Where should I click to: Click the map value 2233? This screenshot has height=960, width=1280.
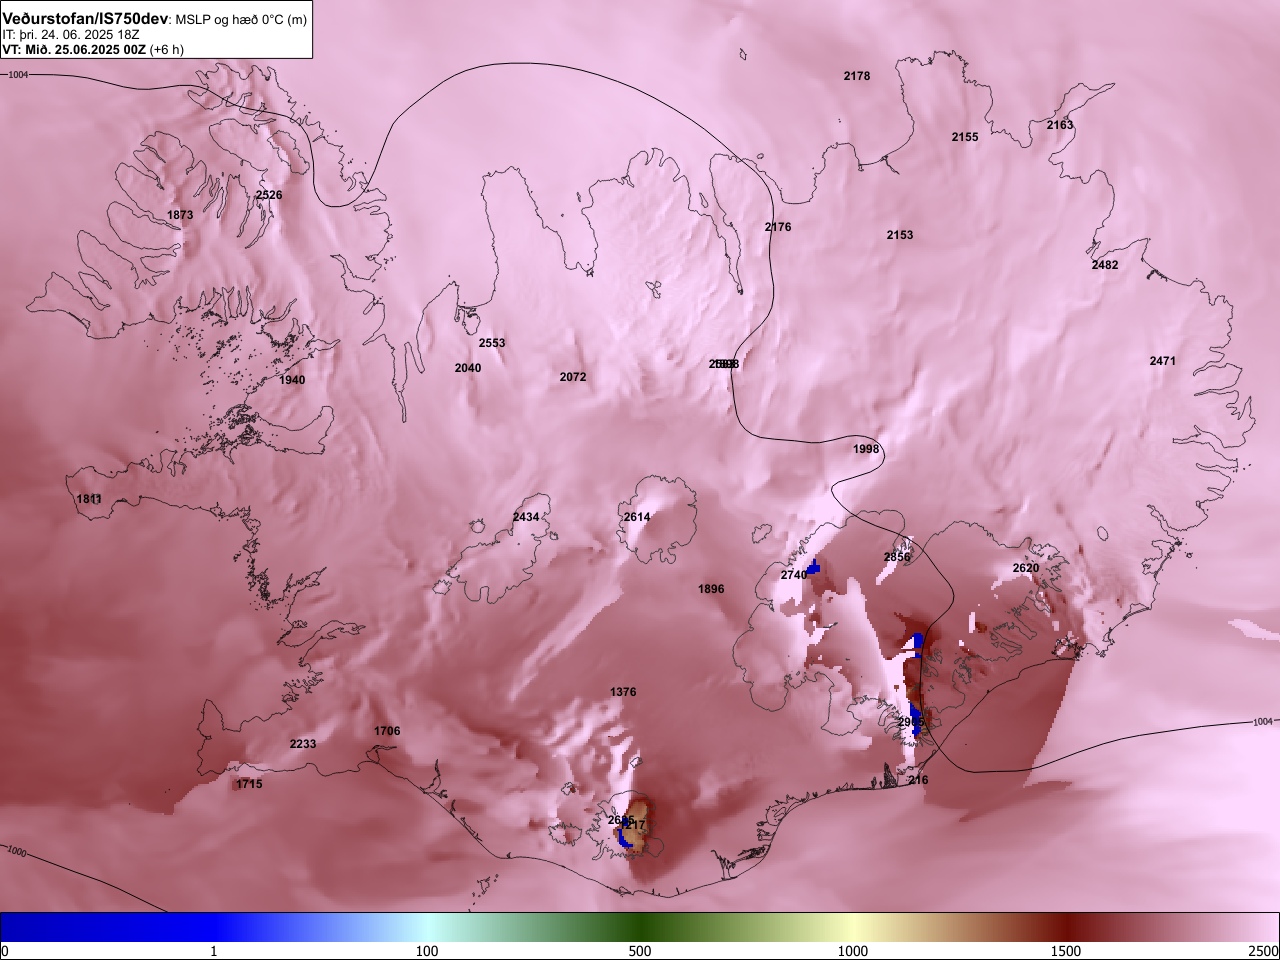(x=303, y=744)
